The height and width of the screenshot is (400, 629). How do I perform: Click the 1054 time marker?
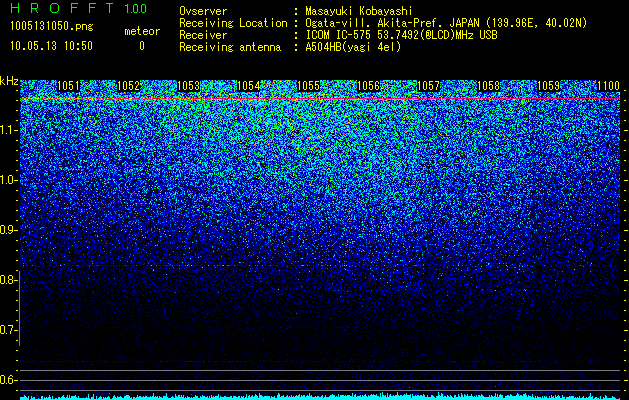(x=248, y=86)
